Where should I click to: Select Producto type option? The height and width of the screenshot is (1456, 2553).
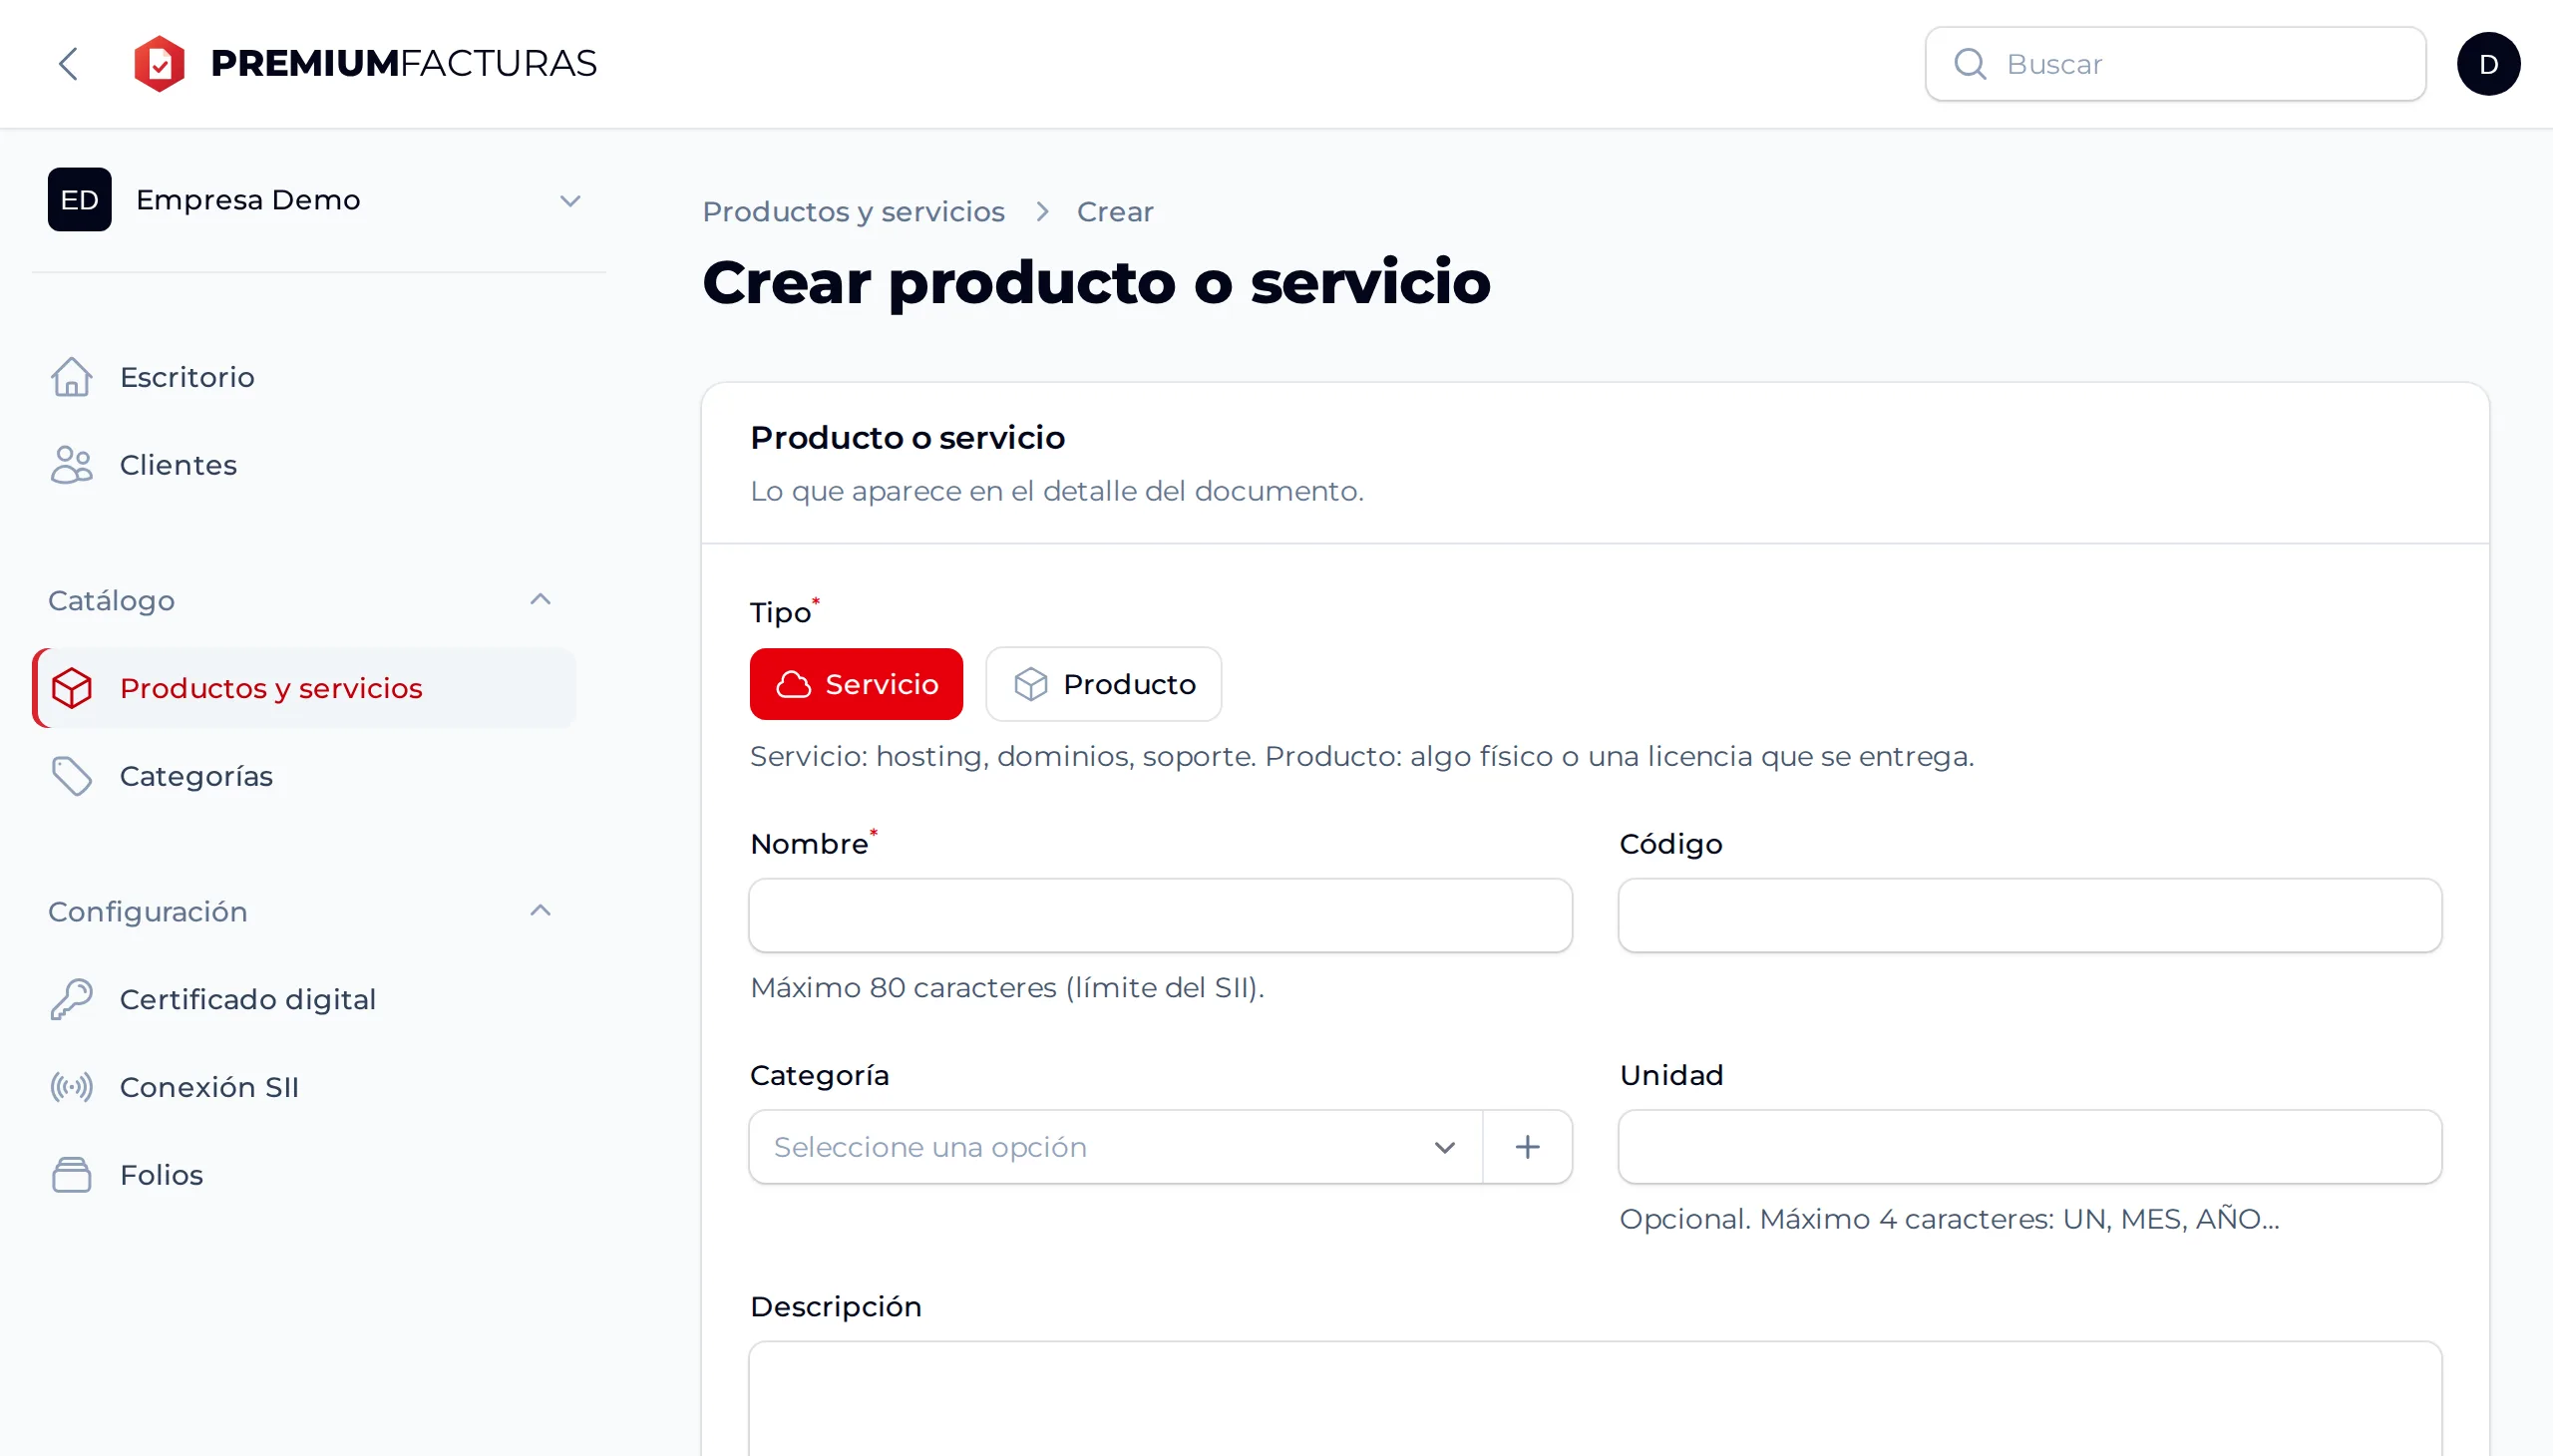1103,684
